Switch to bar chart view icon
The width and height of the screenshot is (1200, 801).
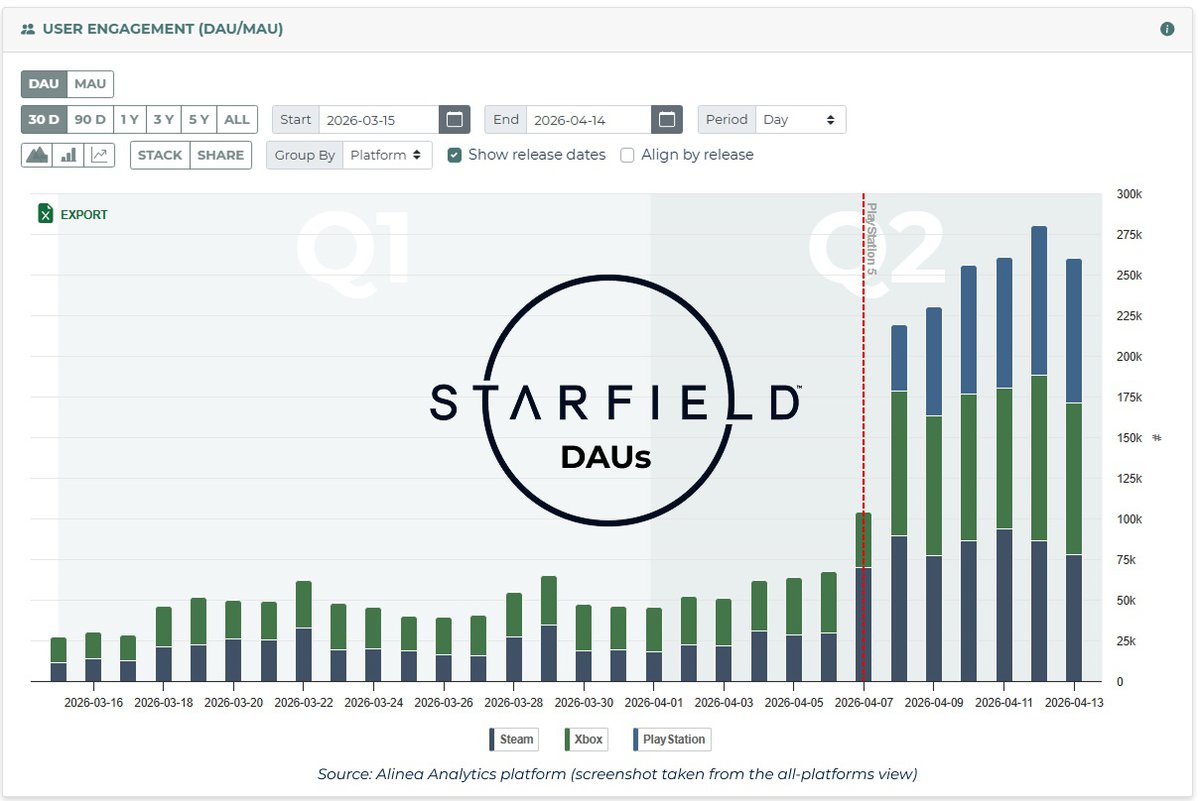click(x=69, y=155)
